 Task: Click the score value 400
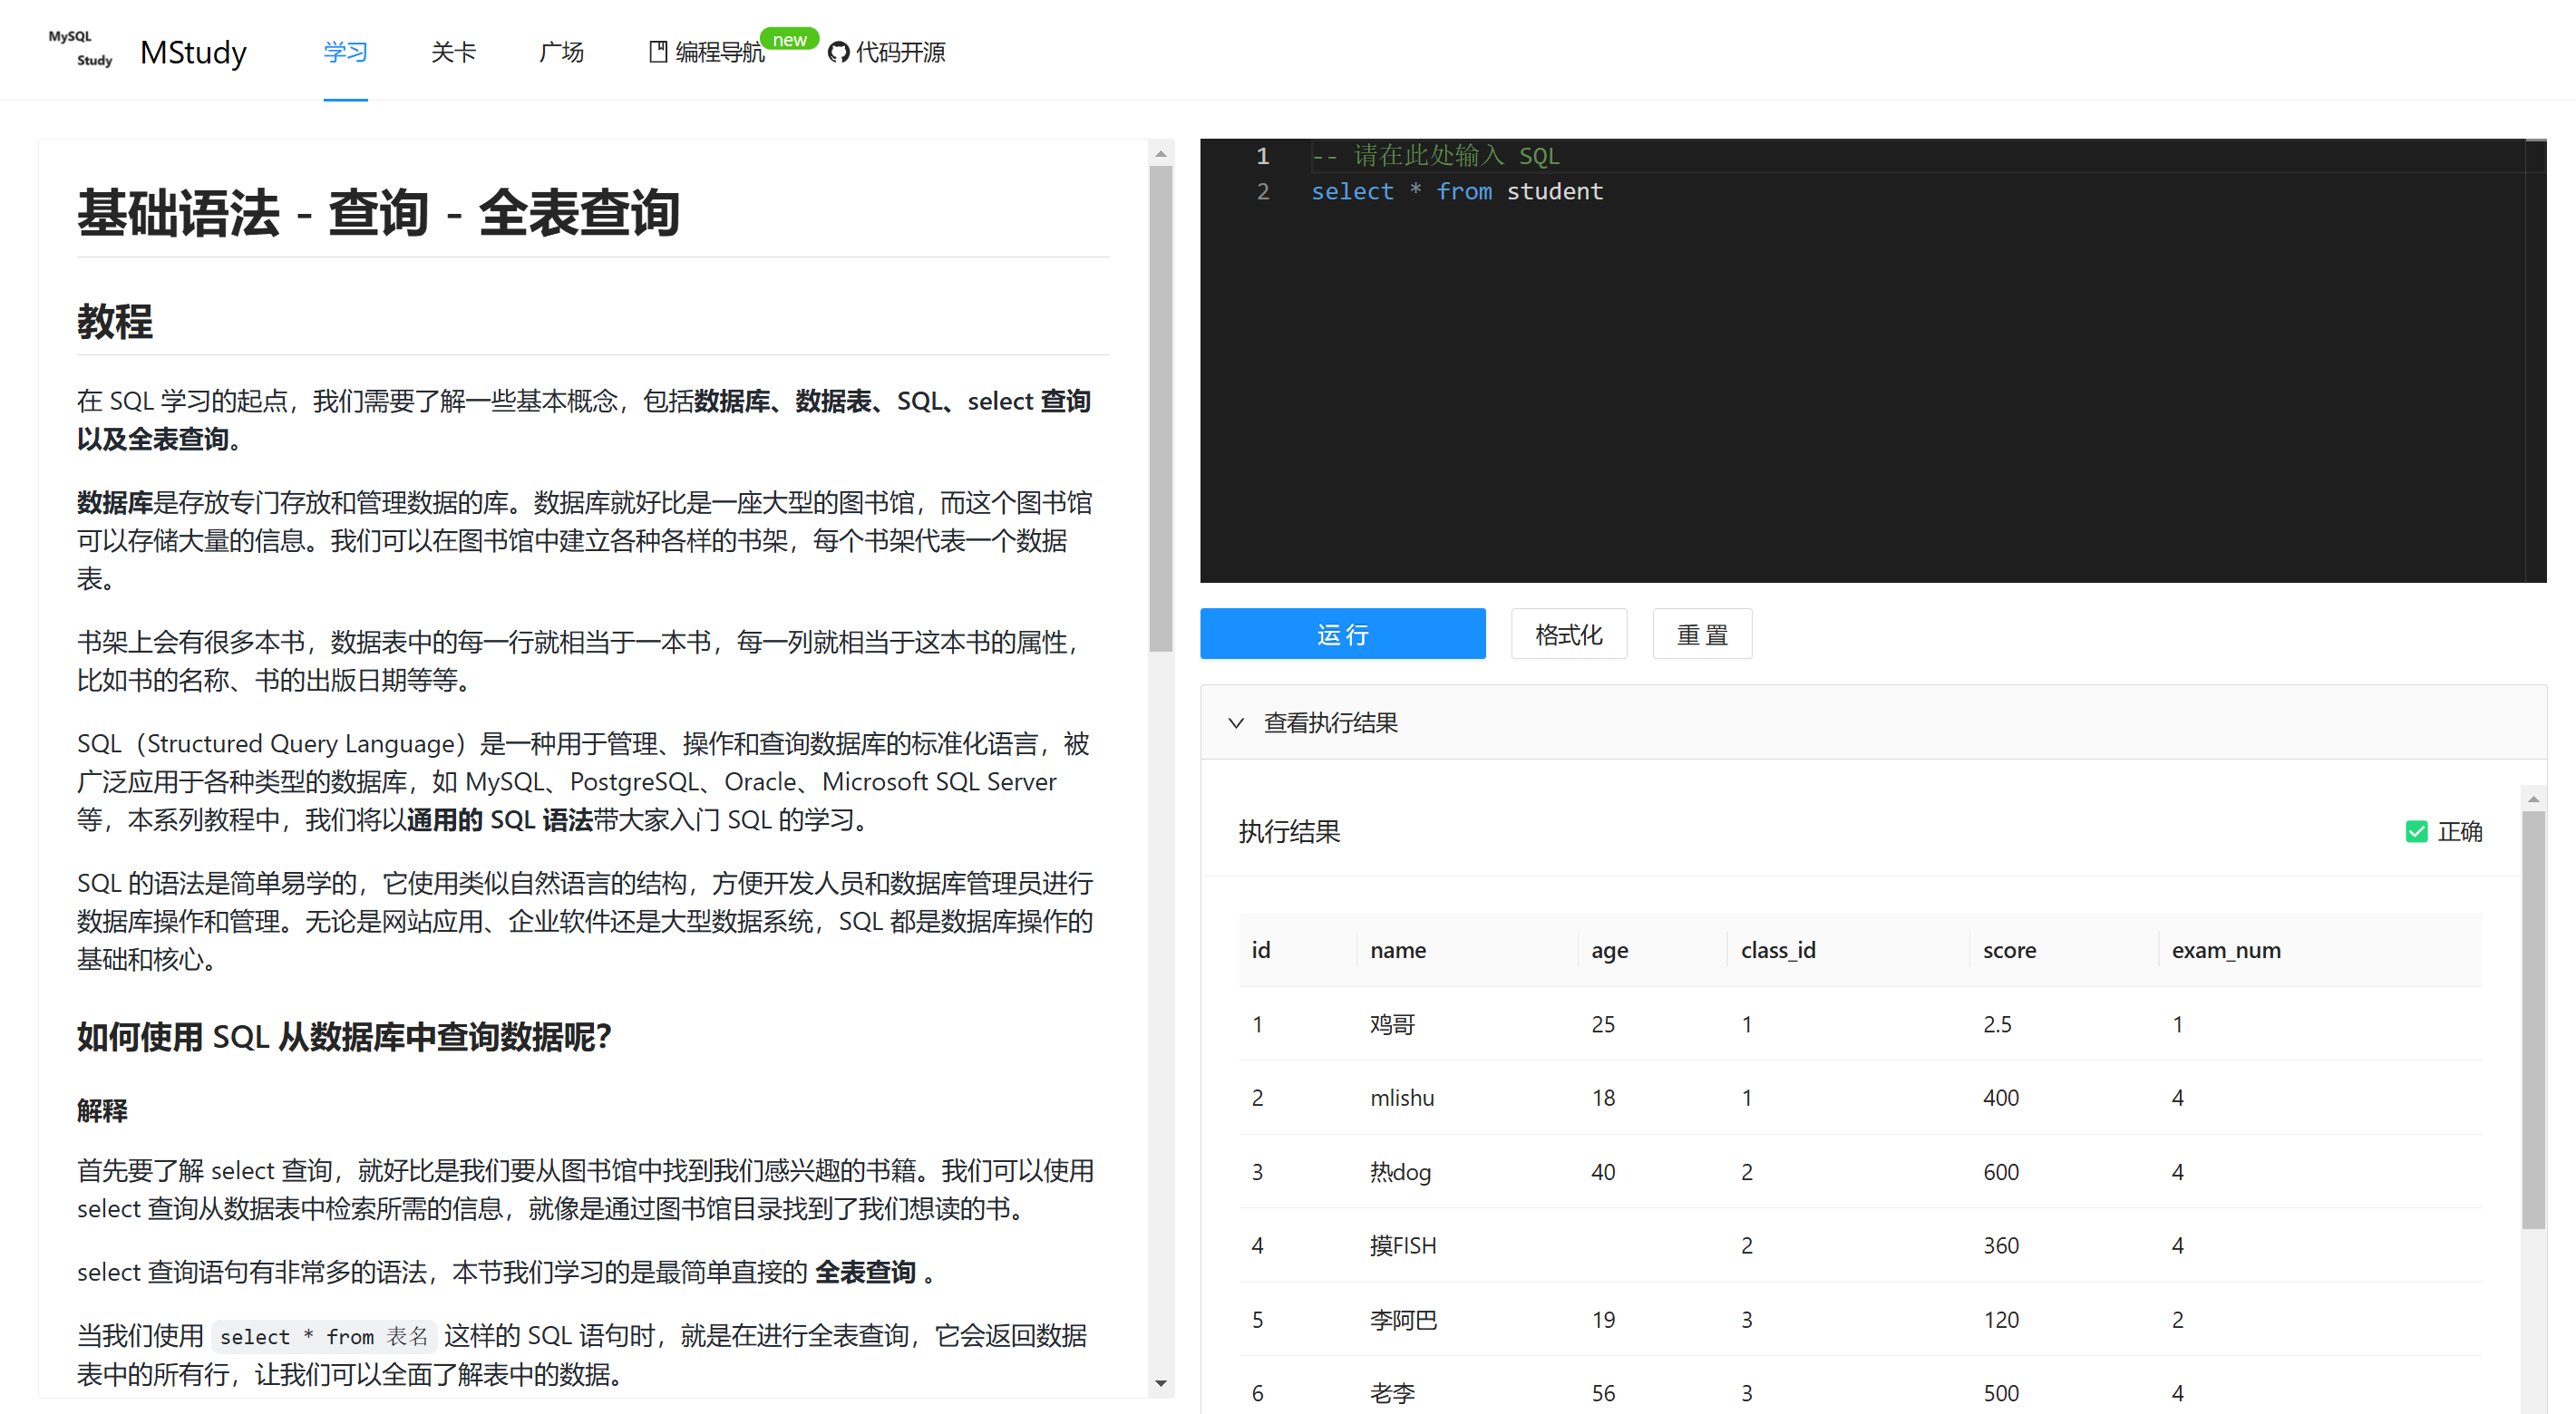(x=2000, y=1097)
